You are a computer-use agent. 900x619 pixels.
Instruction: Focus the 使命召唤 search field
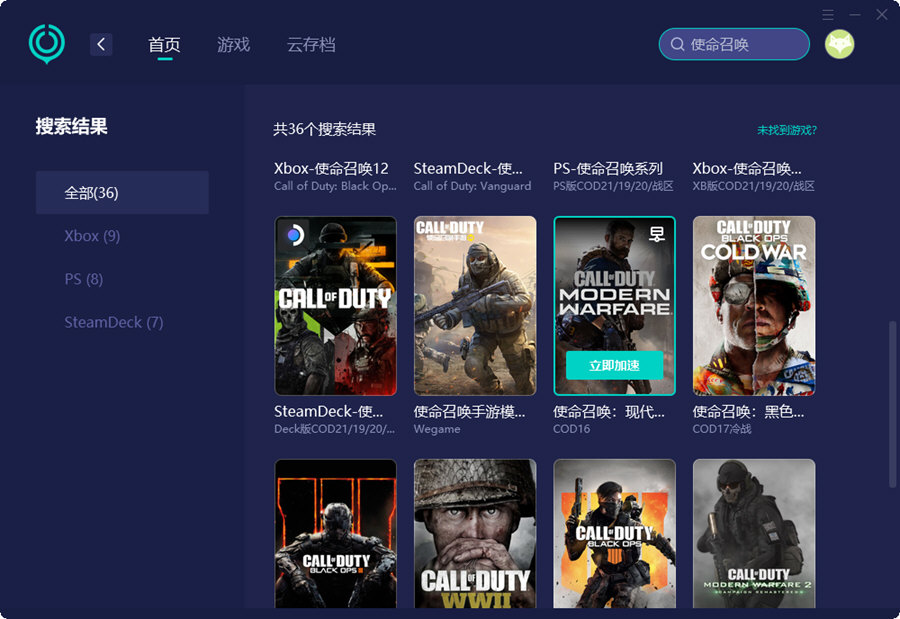click(734, 44)
